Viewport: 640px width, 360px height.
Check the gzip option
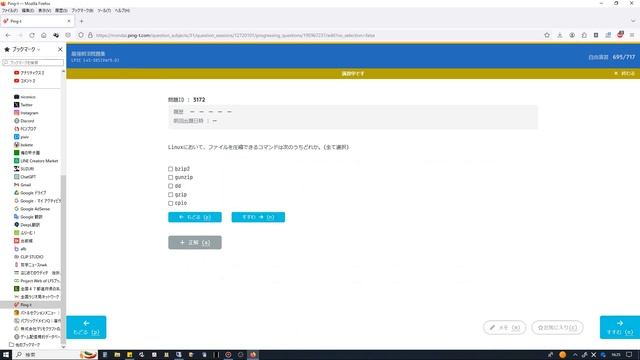(x=171, y=194)
